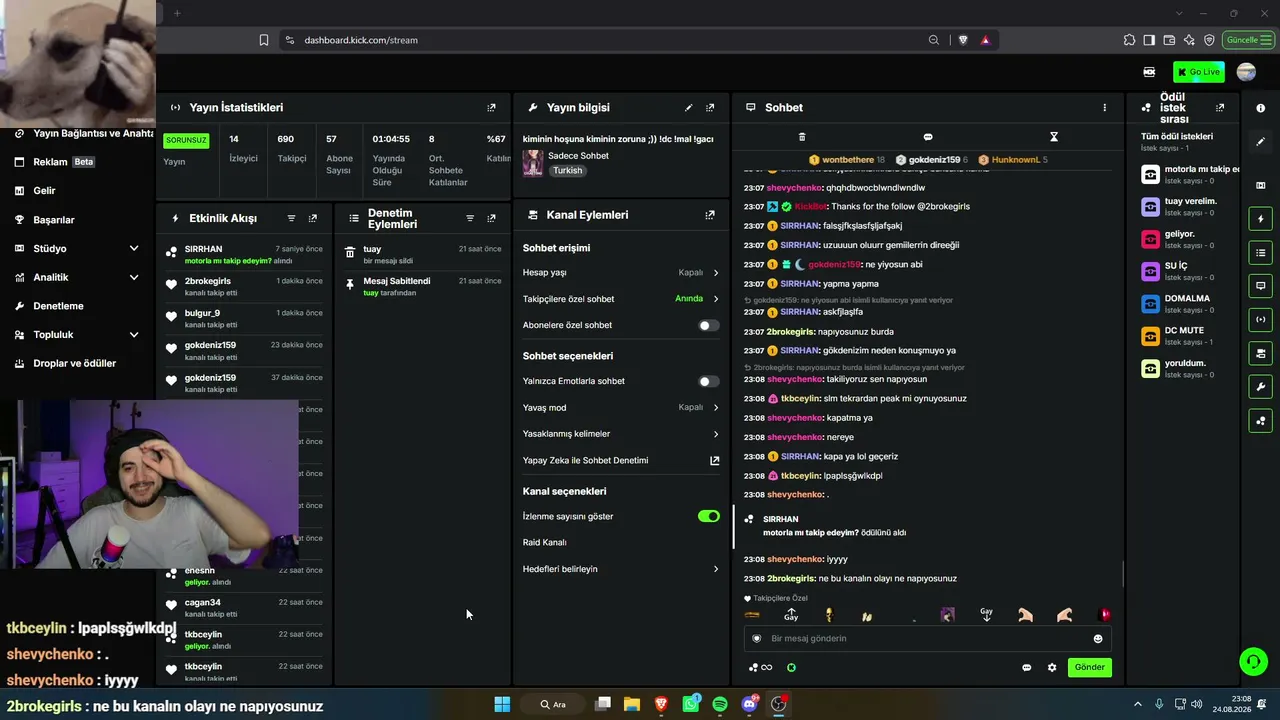Viewport: 1280px width, 720px height.
Task: Pop out the Yayın bilgisi panel
Action: pyautogui.click(x=710, y=107)
